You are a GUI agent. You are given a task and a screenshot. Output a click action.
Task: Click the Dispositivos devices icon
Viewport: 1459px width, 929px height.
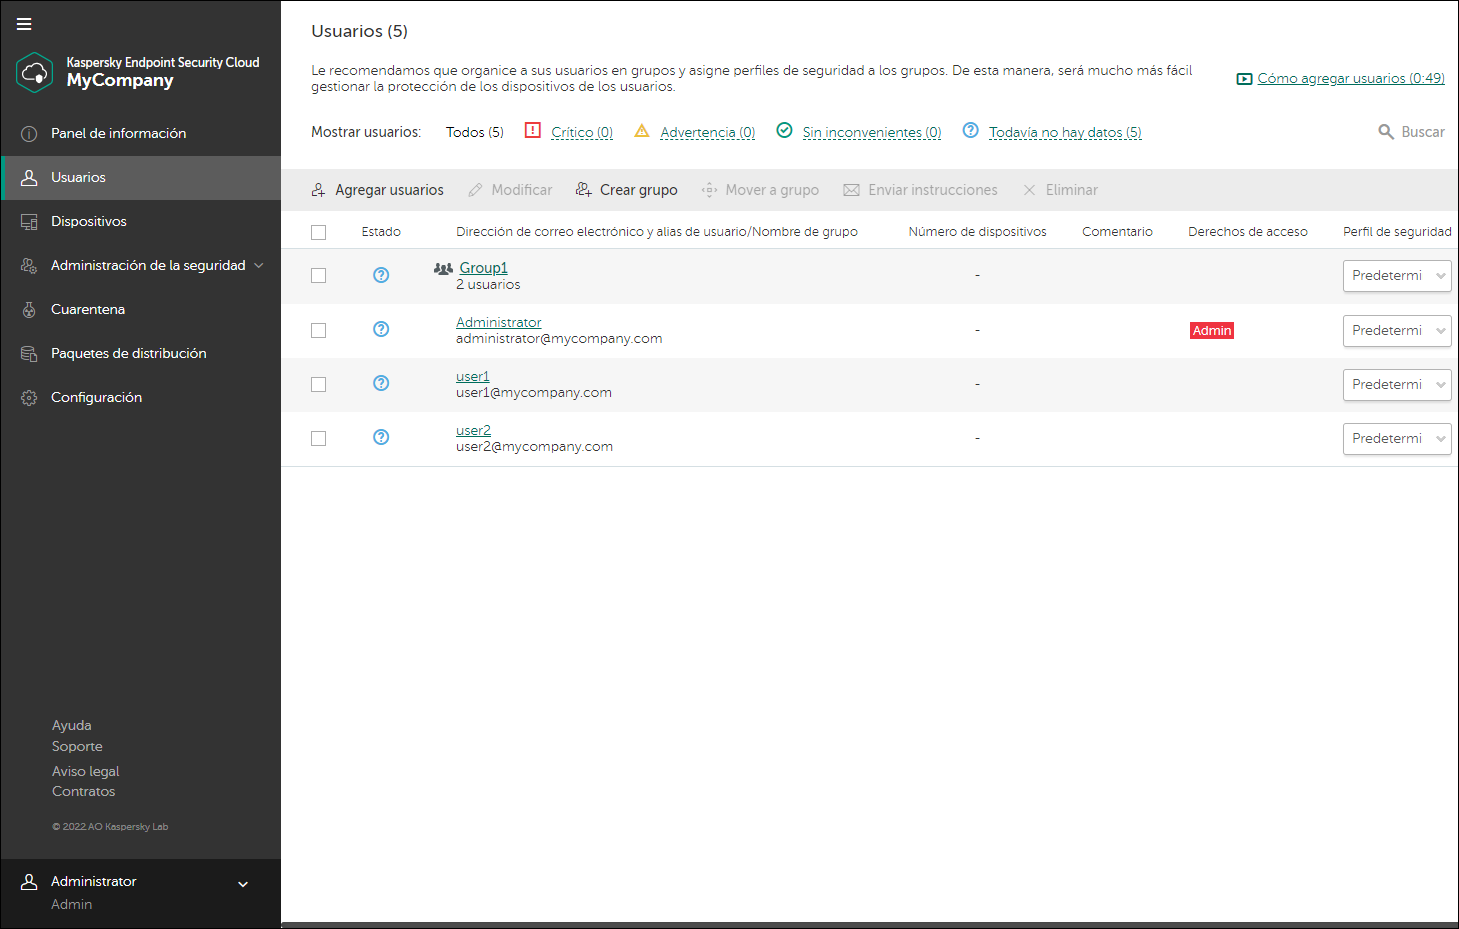(x=29, y=222)
